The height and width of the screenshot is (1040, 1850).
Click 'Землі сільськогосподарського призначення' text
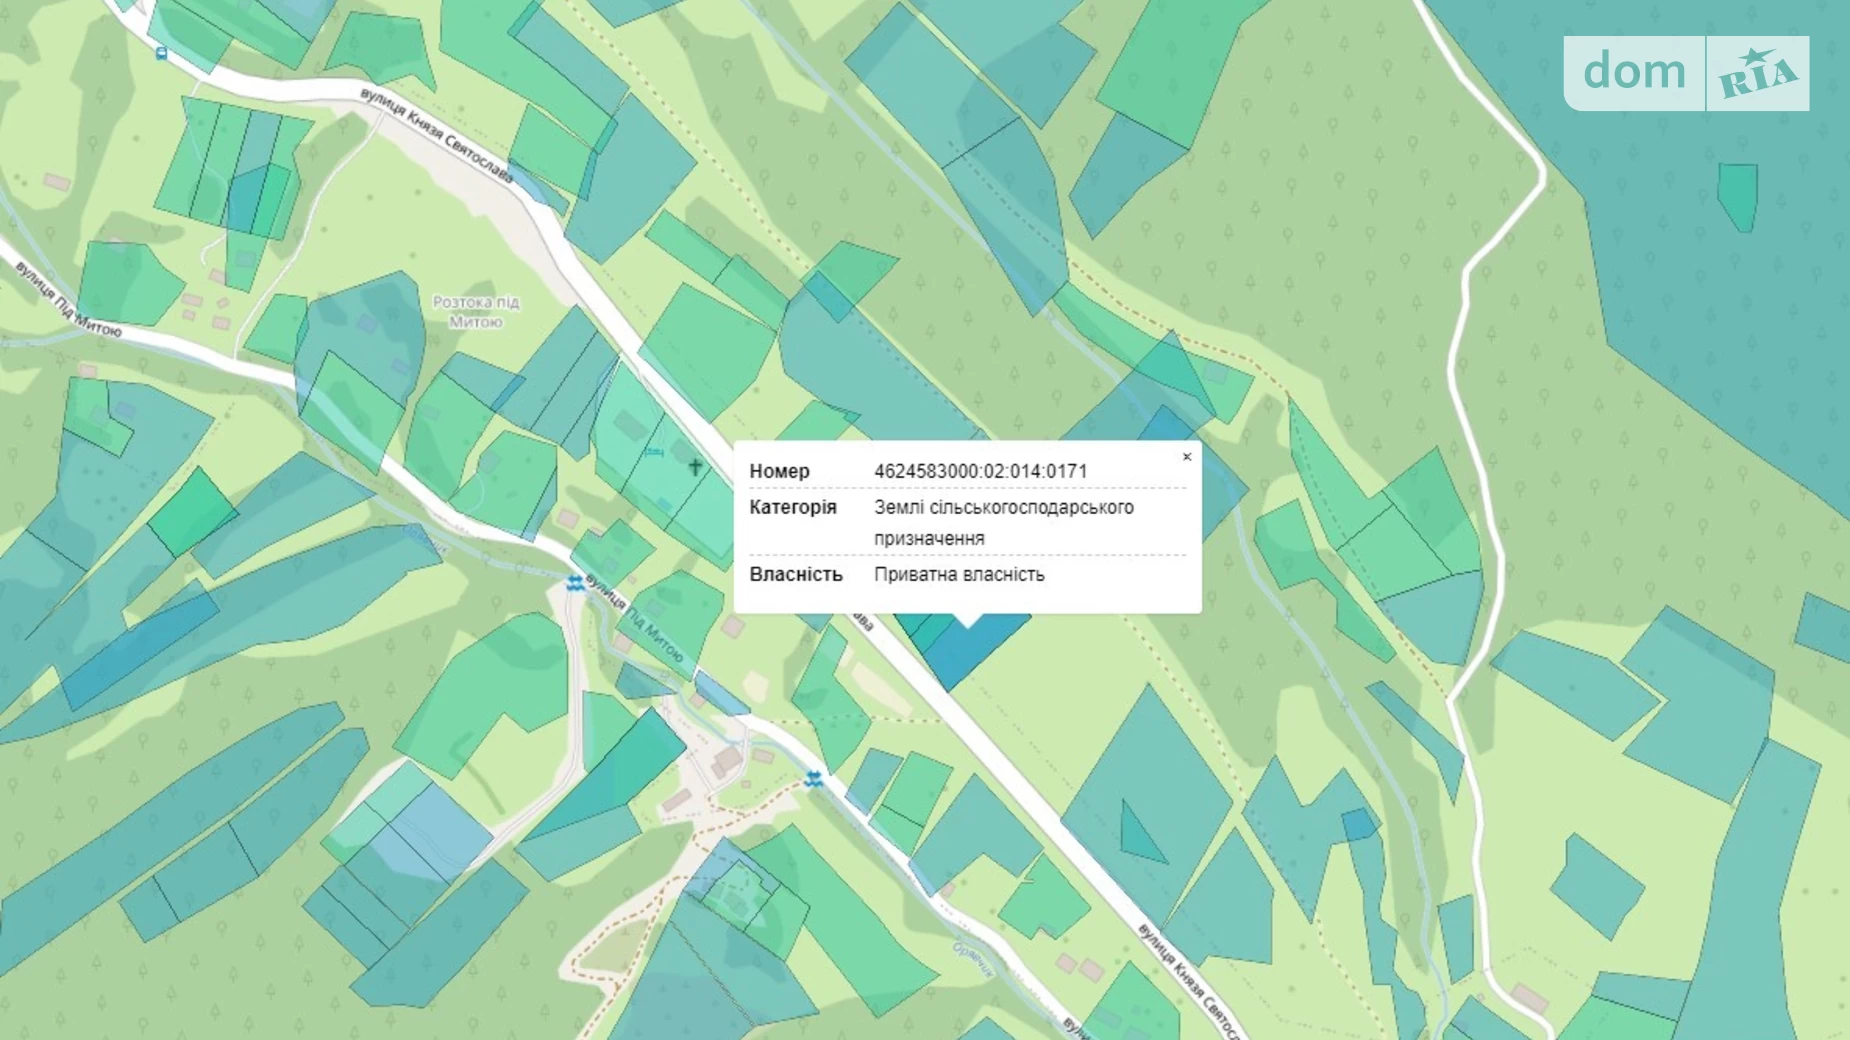click(1003, 522)
